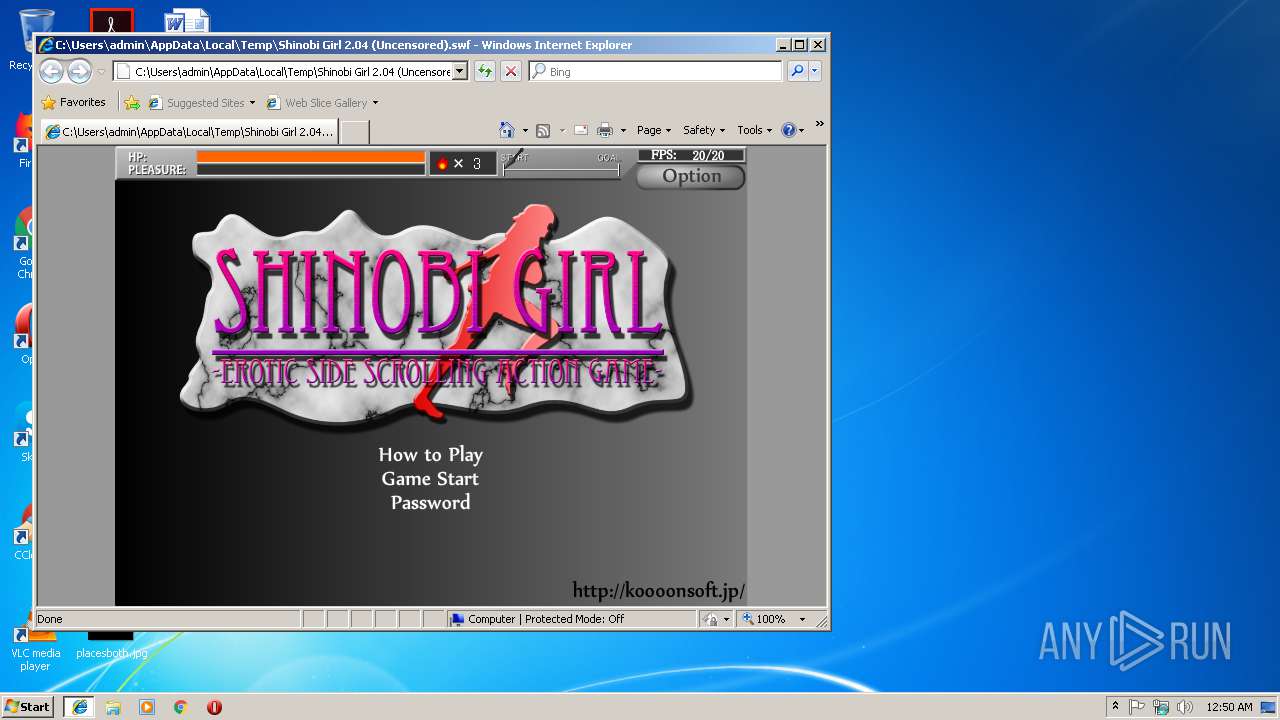The height and width of the screenshot is (720, 1280).
Task: Select How to Play in game menu
Action: click(430, 455)
